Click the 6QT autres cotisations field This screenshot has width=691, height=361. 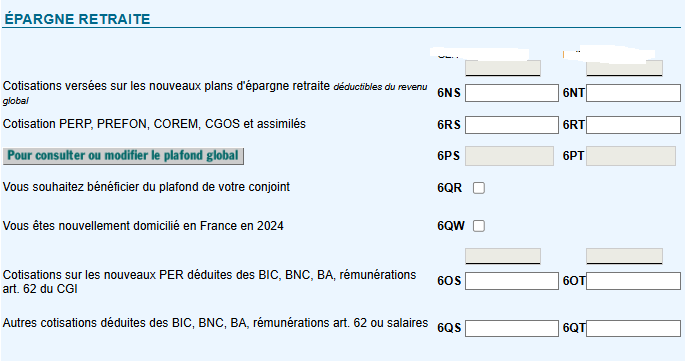coord(633,328)
